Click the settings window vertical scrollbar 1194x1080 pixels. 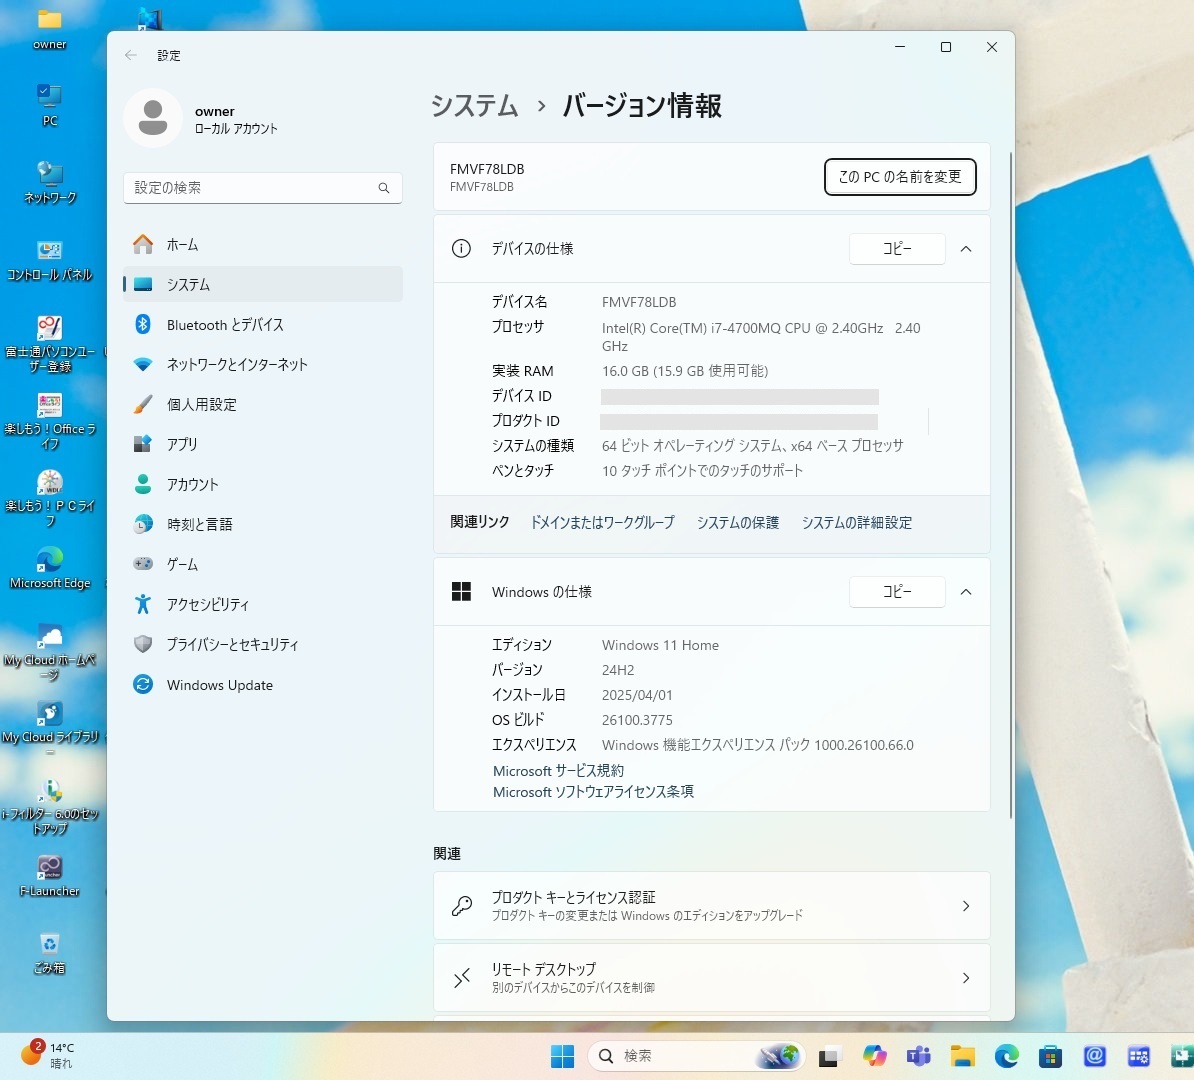click(1011, 486)
